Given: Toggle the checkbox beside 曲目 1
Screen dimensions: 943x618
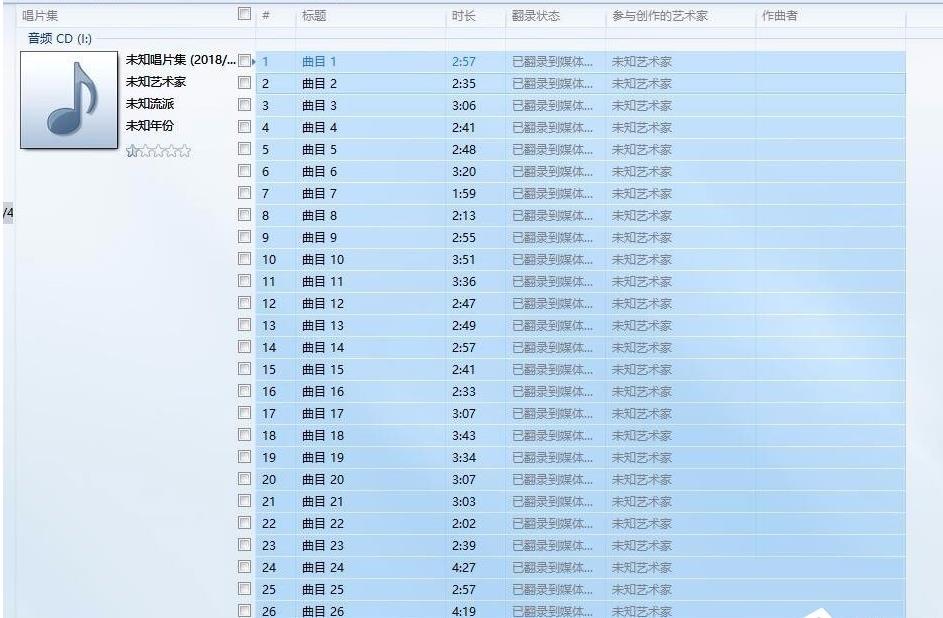Looking at the screenshot, I should click(244, 61).
